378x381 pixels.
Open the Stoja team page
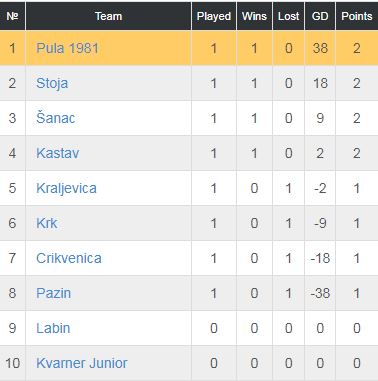point(52,83)
